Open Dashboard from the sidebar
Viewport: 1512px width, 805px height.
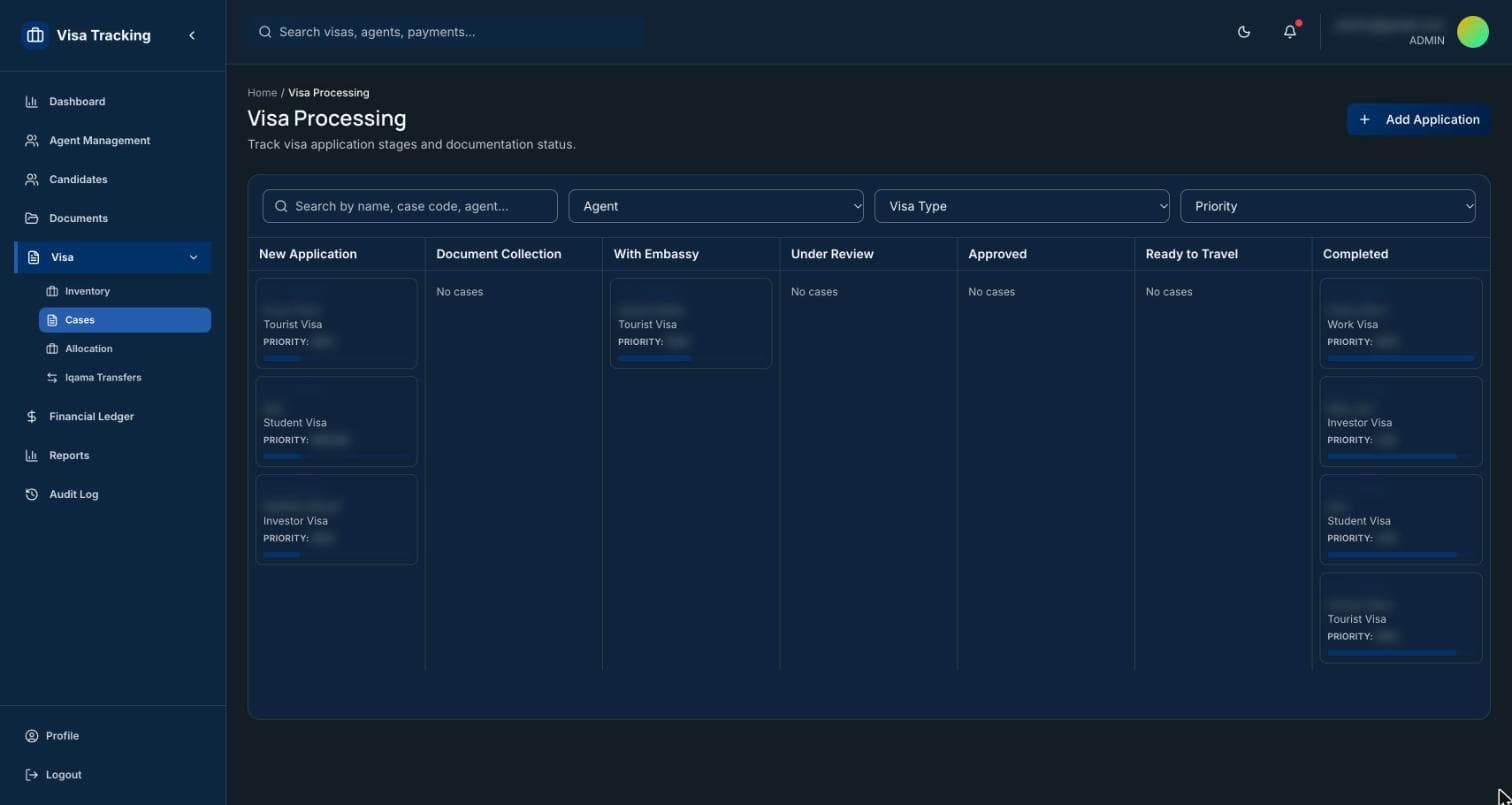coord(113,102)
